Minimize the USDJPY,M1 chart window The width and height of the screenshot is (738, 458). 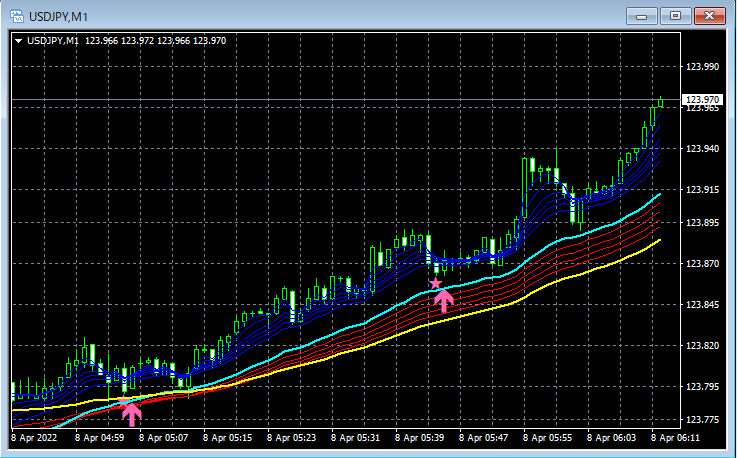coord(641,16)
